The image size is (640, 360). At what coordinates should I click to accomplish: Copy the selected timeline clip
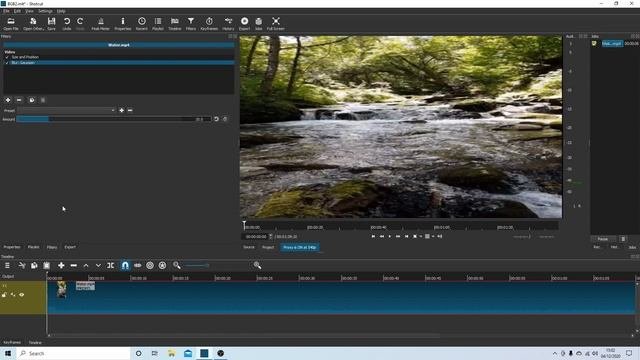tap(34, 265)
